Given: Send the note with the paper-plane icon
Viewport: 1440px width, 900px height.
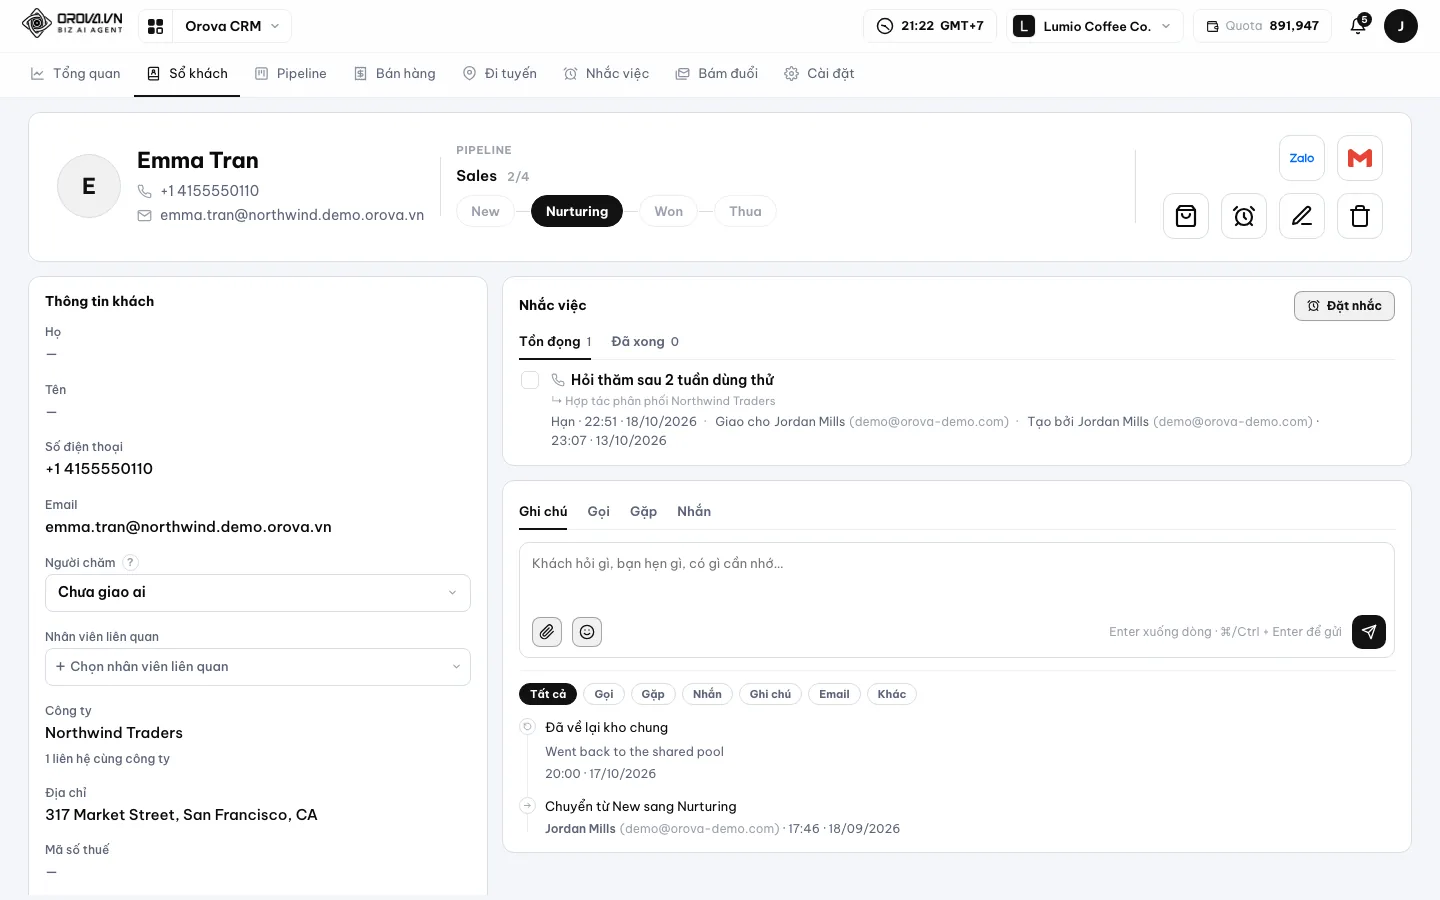Looking at the screenshot, I should coord(1369,632).
